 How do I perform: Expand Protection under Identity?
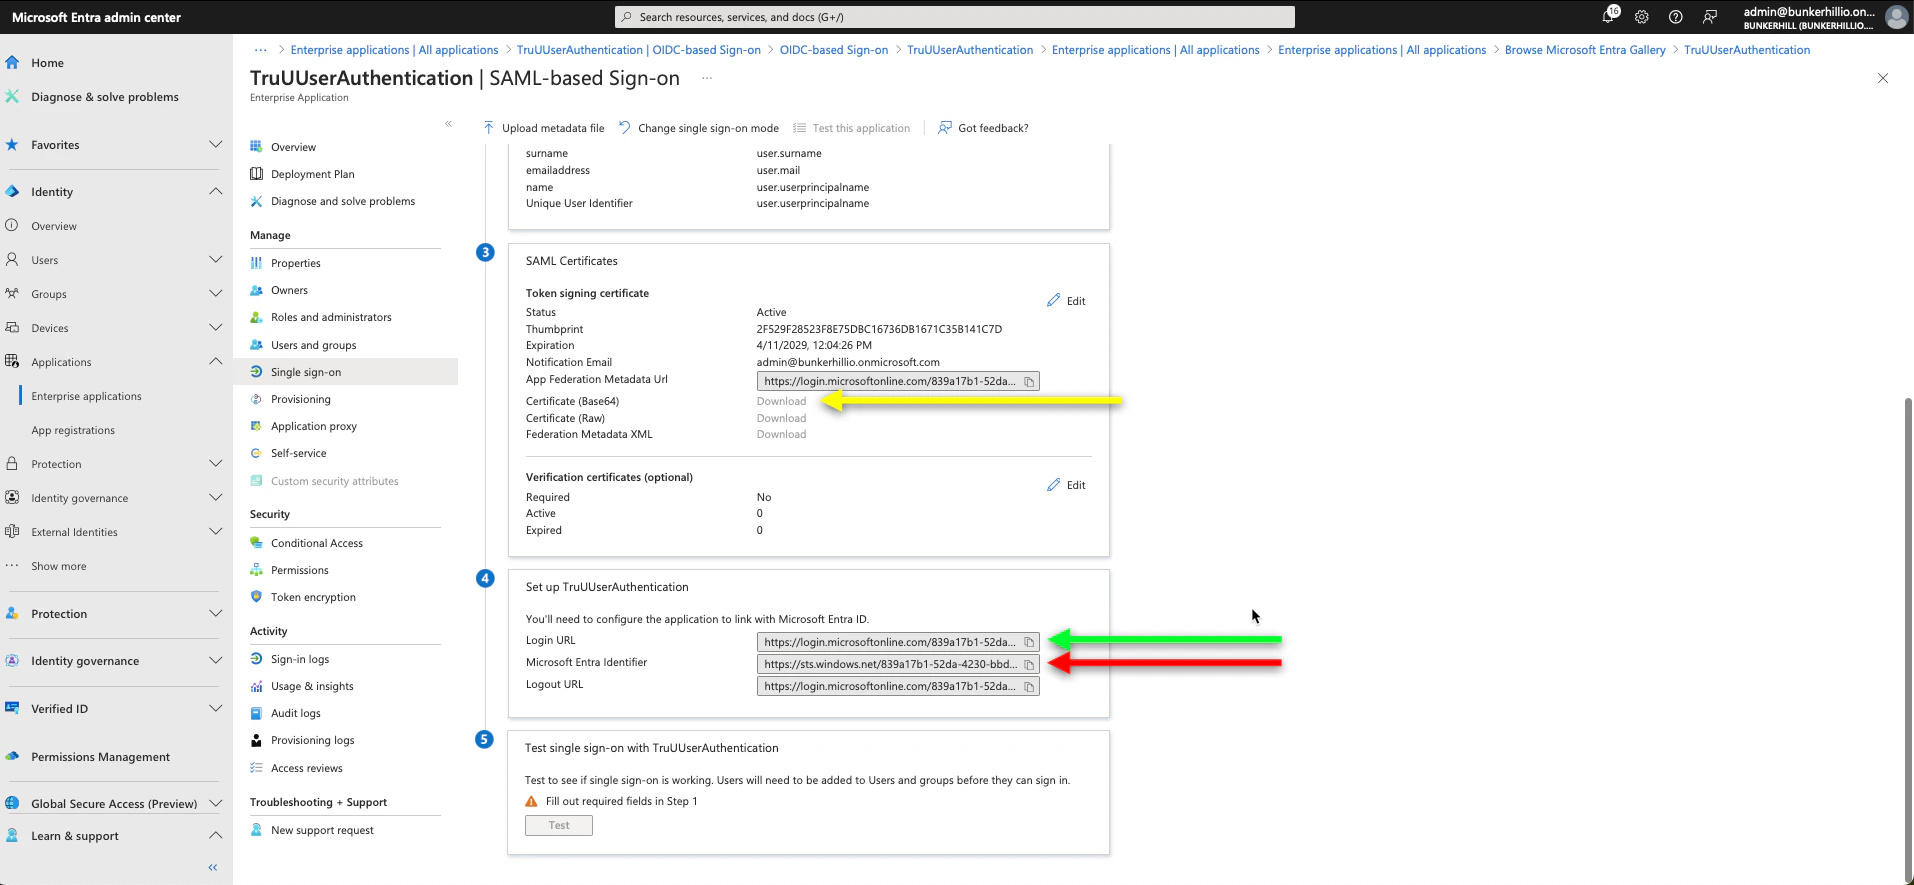(215, 464)
